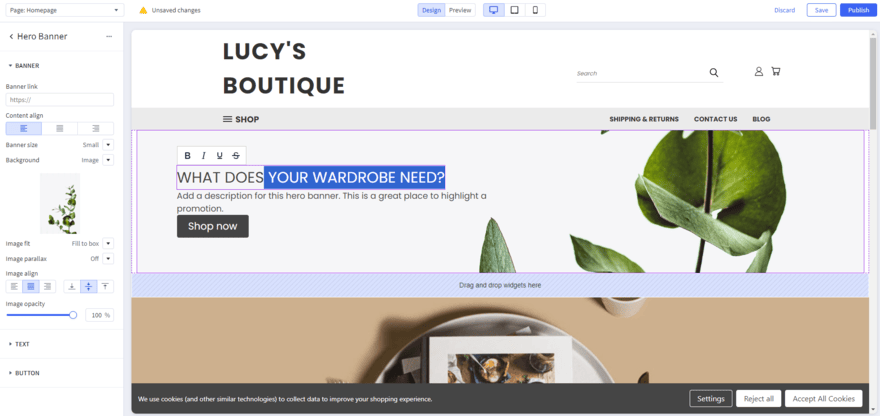Open Hero Banner more options menu
Image resolution: width=880 pixels, height=416 pixels.
[x=109, y=36]
